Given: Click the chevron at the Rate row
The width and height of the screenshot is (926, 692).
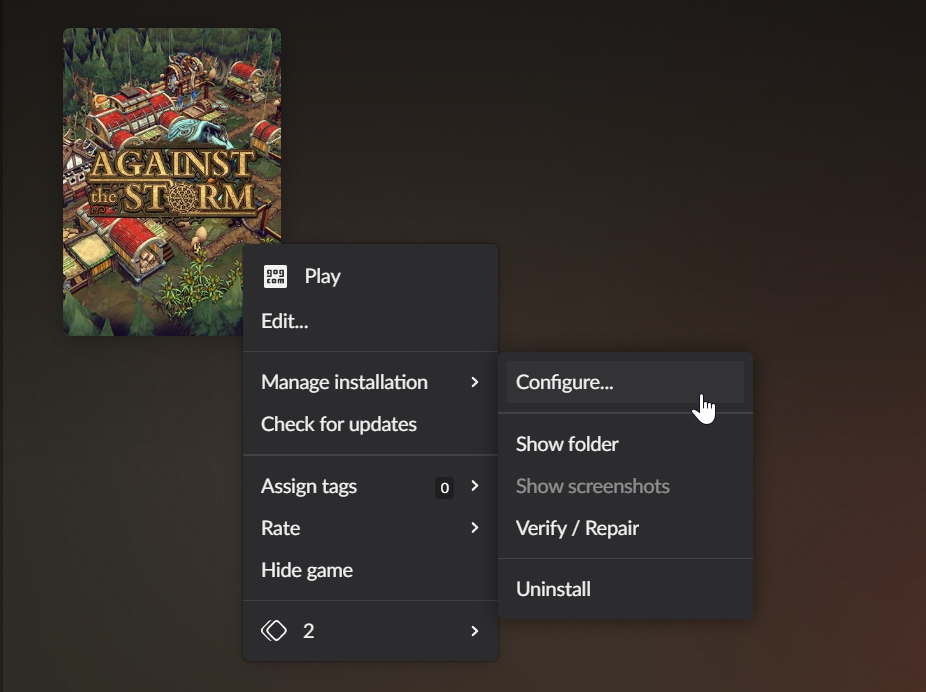Looking at the screenshot, I should (x=475, y=527).
